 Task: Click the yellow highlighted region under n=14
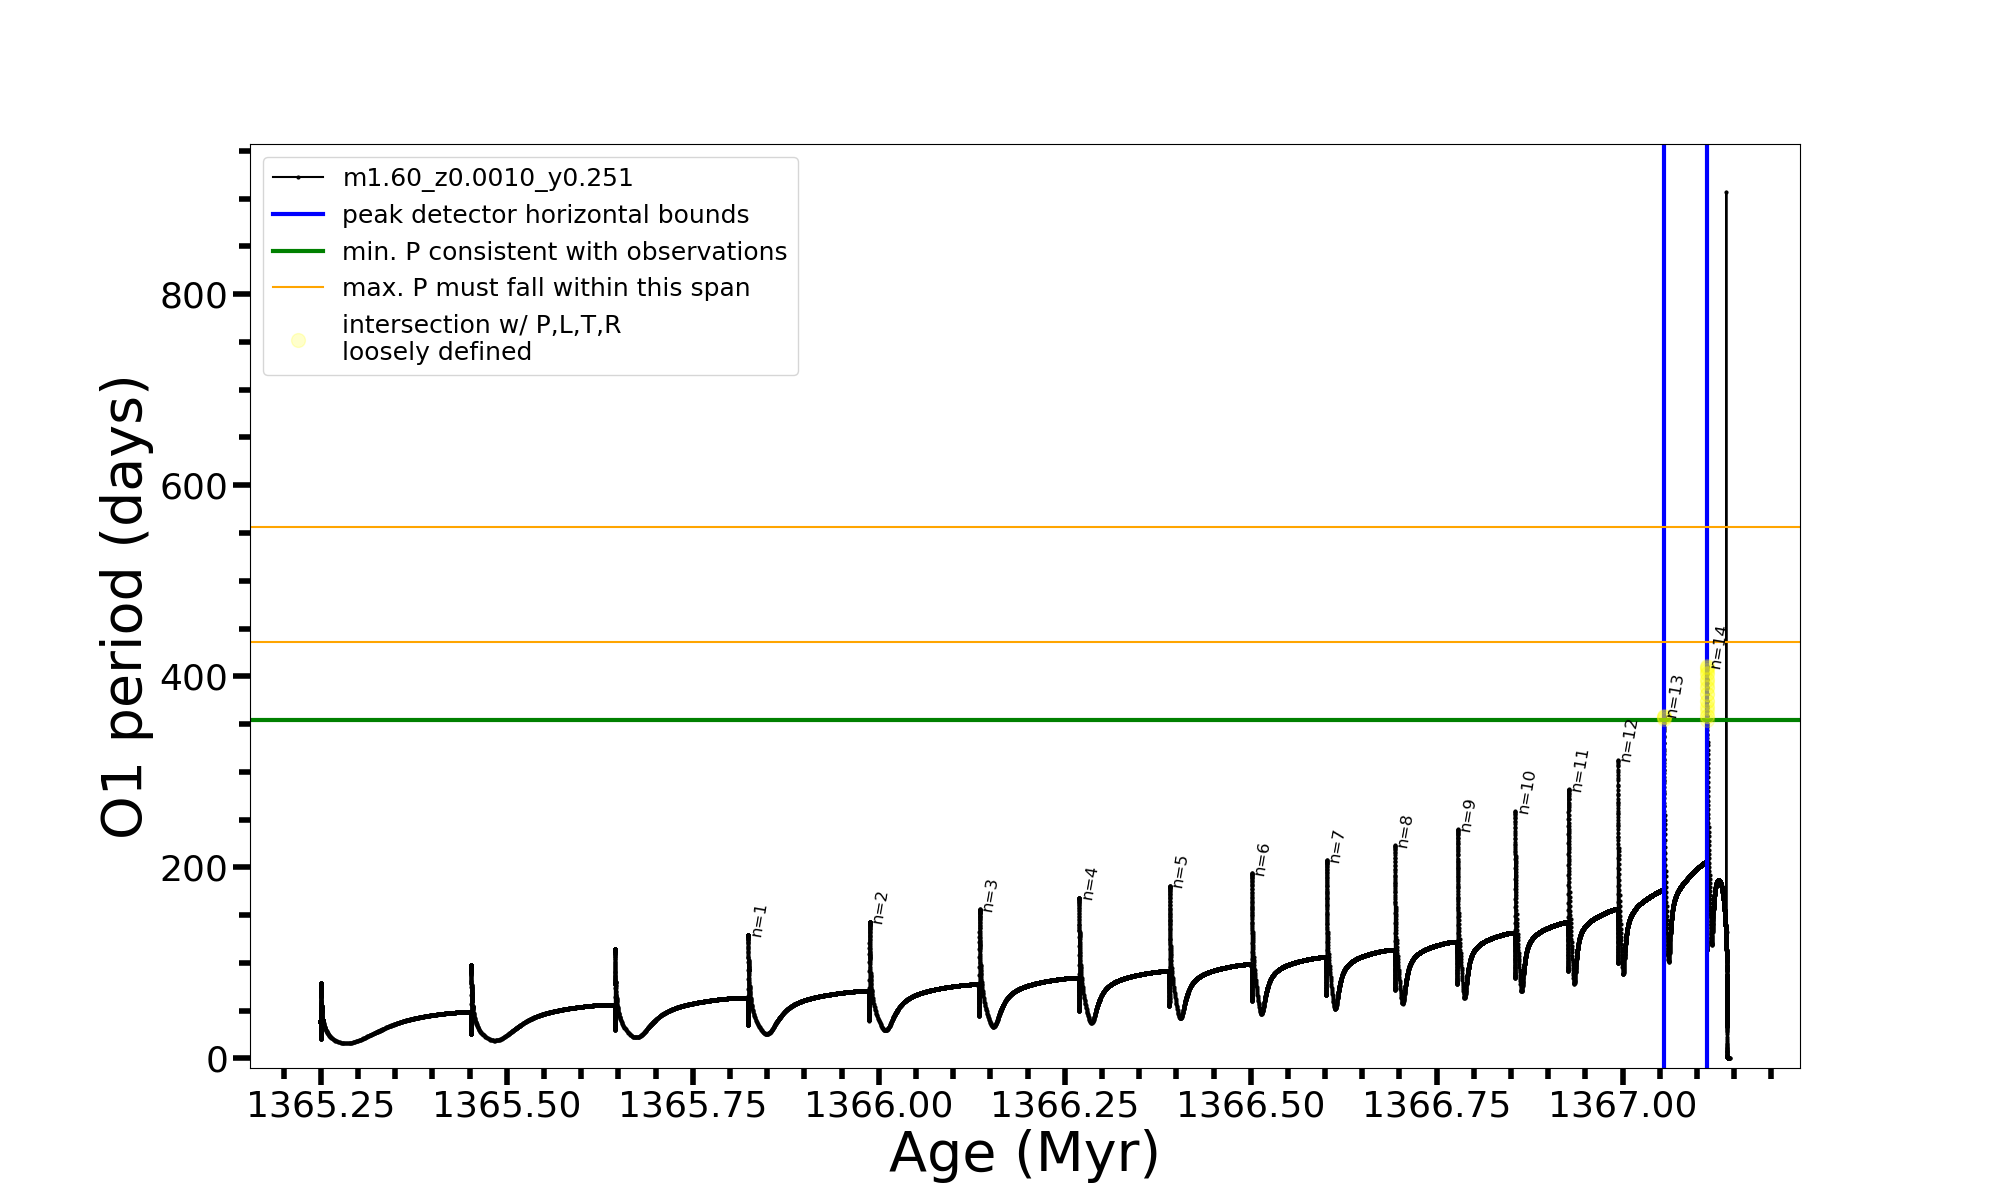(x=1707, y=692)
